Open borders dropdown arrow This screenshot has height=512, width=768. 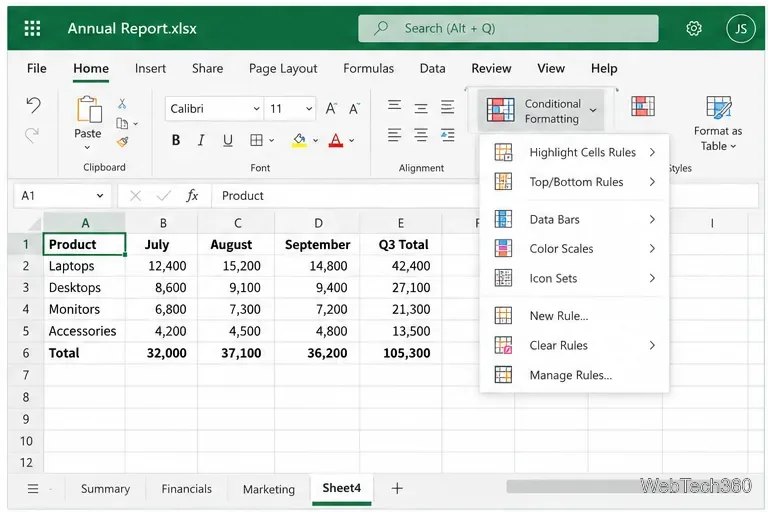(x=271, y=141)
